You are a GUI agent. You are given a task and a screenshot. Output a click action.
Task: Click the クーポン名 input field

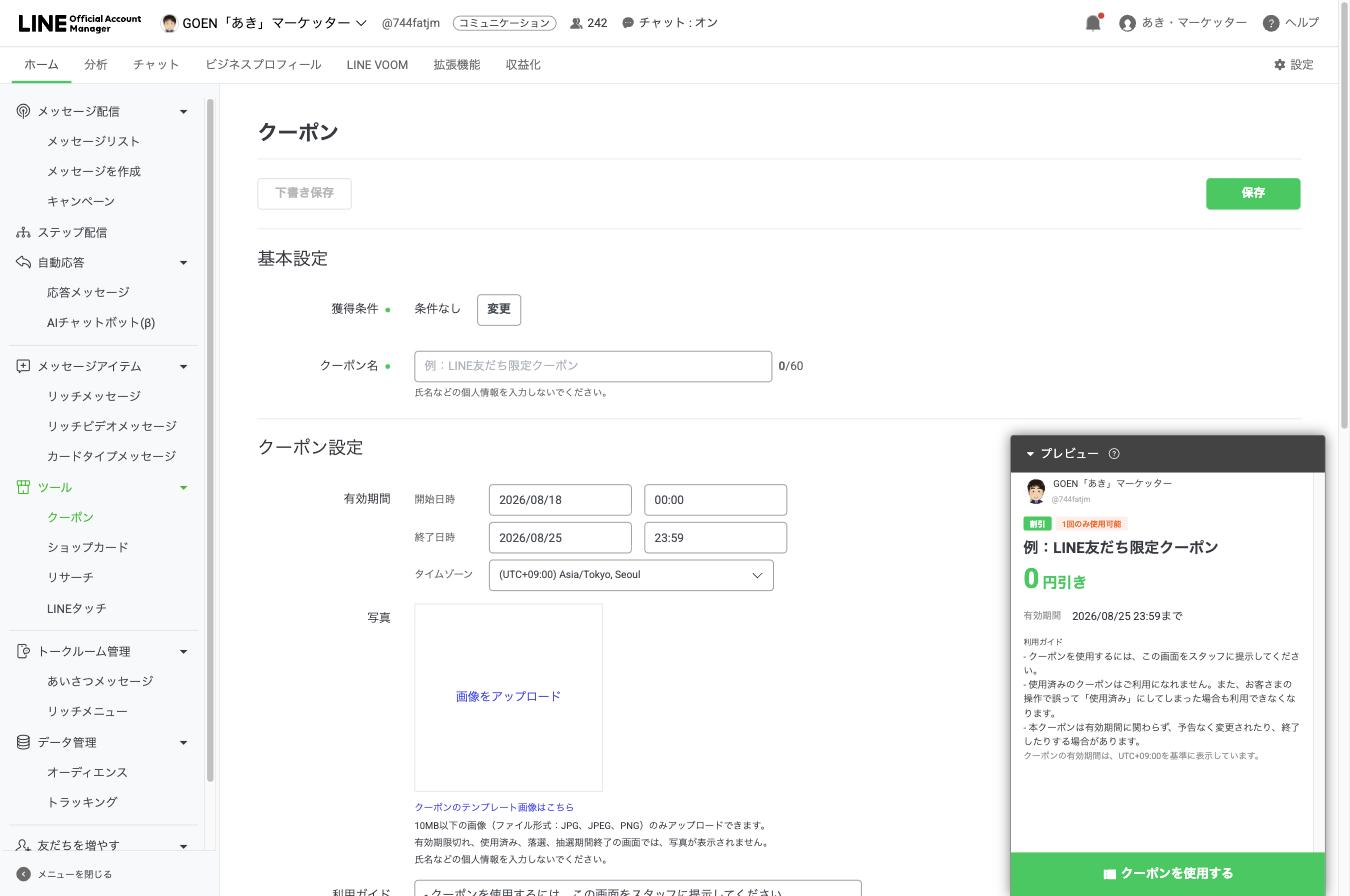click(593, 366)
